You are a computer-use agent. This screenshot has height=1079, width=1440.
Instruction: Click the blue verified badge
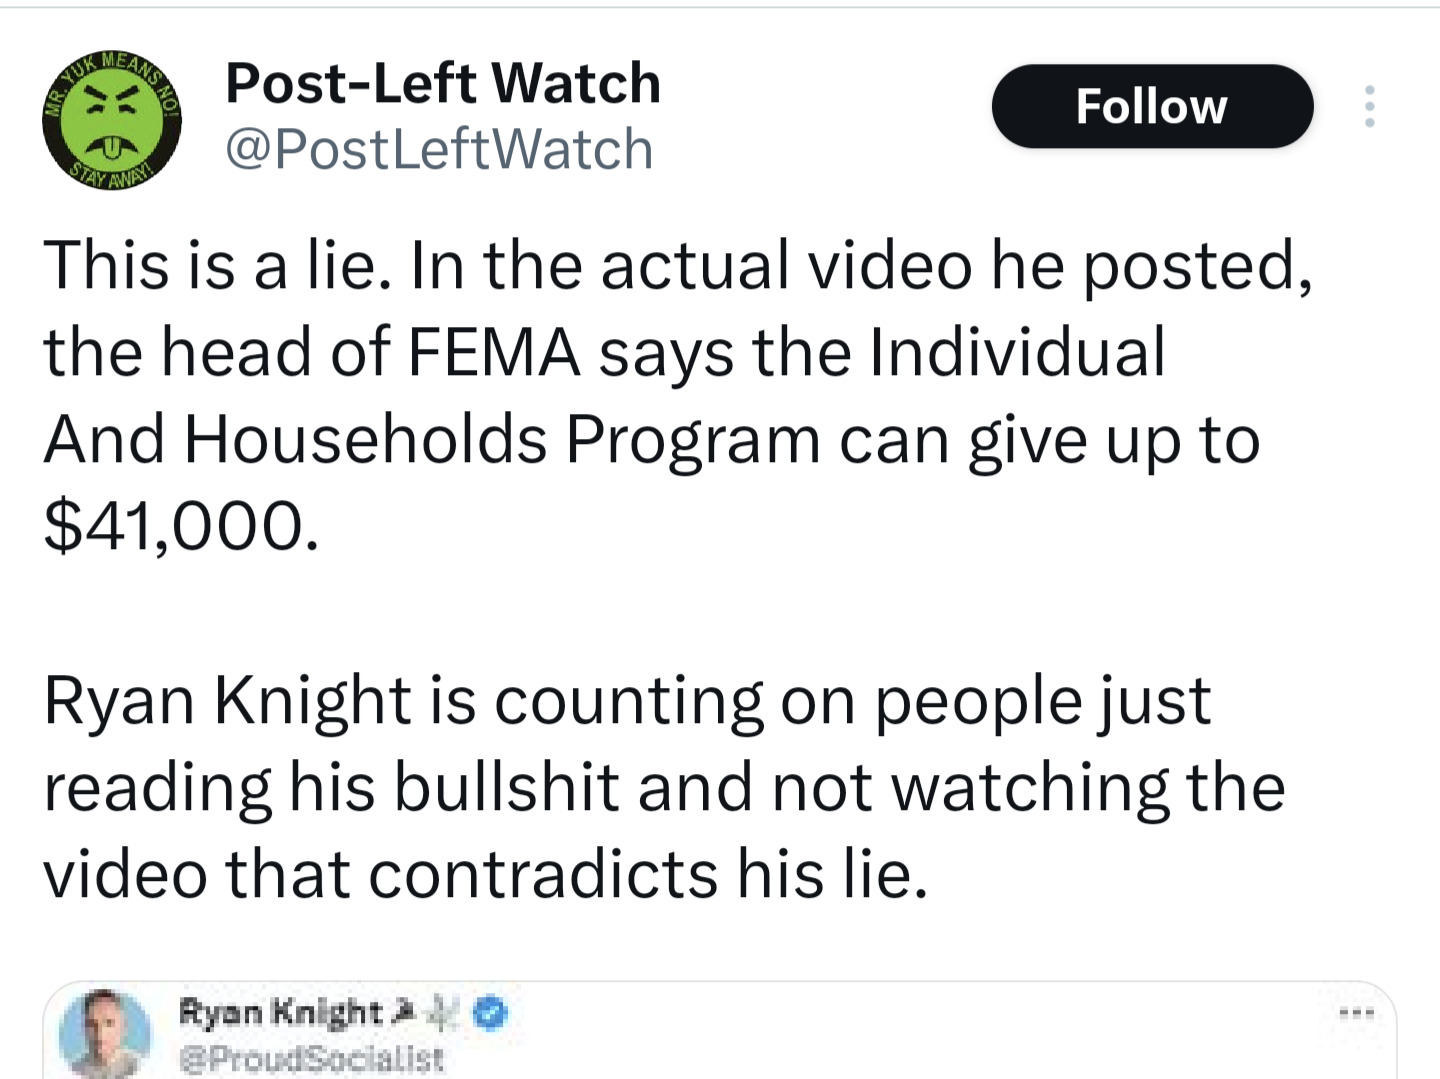click(x=490, y=1014)
